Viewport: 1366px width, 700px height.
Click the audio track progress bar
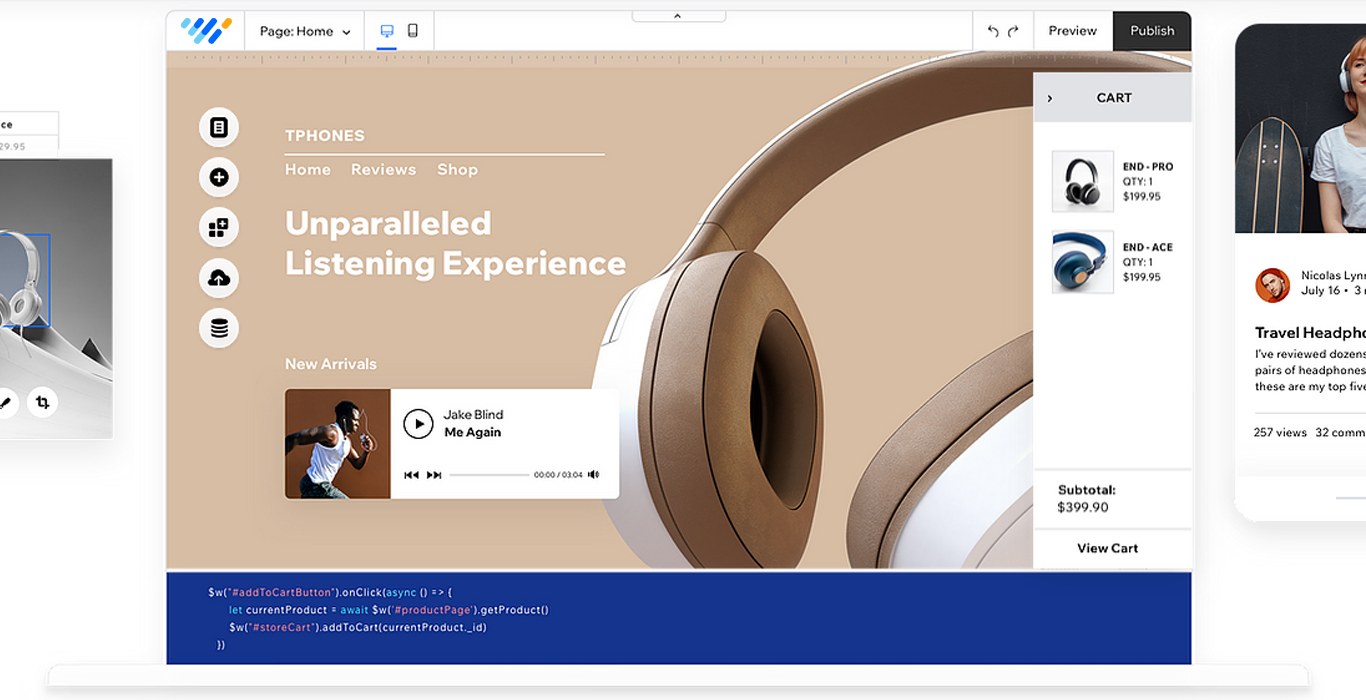point(489,475)
